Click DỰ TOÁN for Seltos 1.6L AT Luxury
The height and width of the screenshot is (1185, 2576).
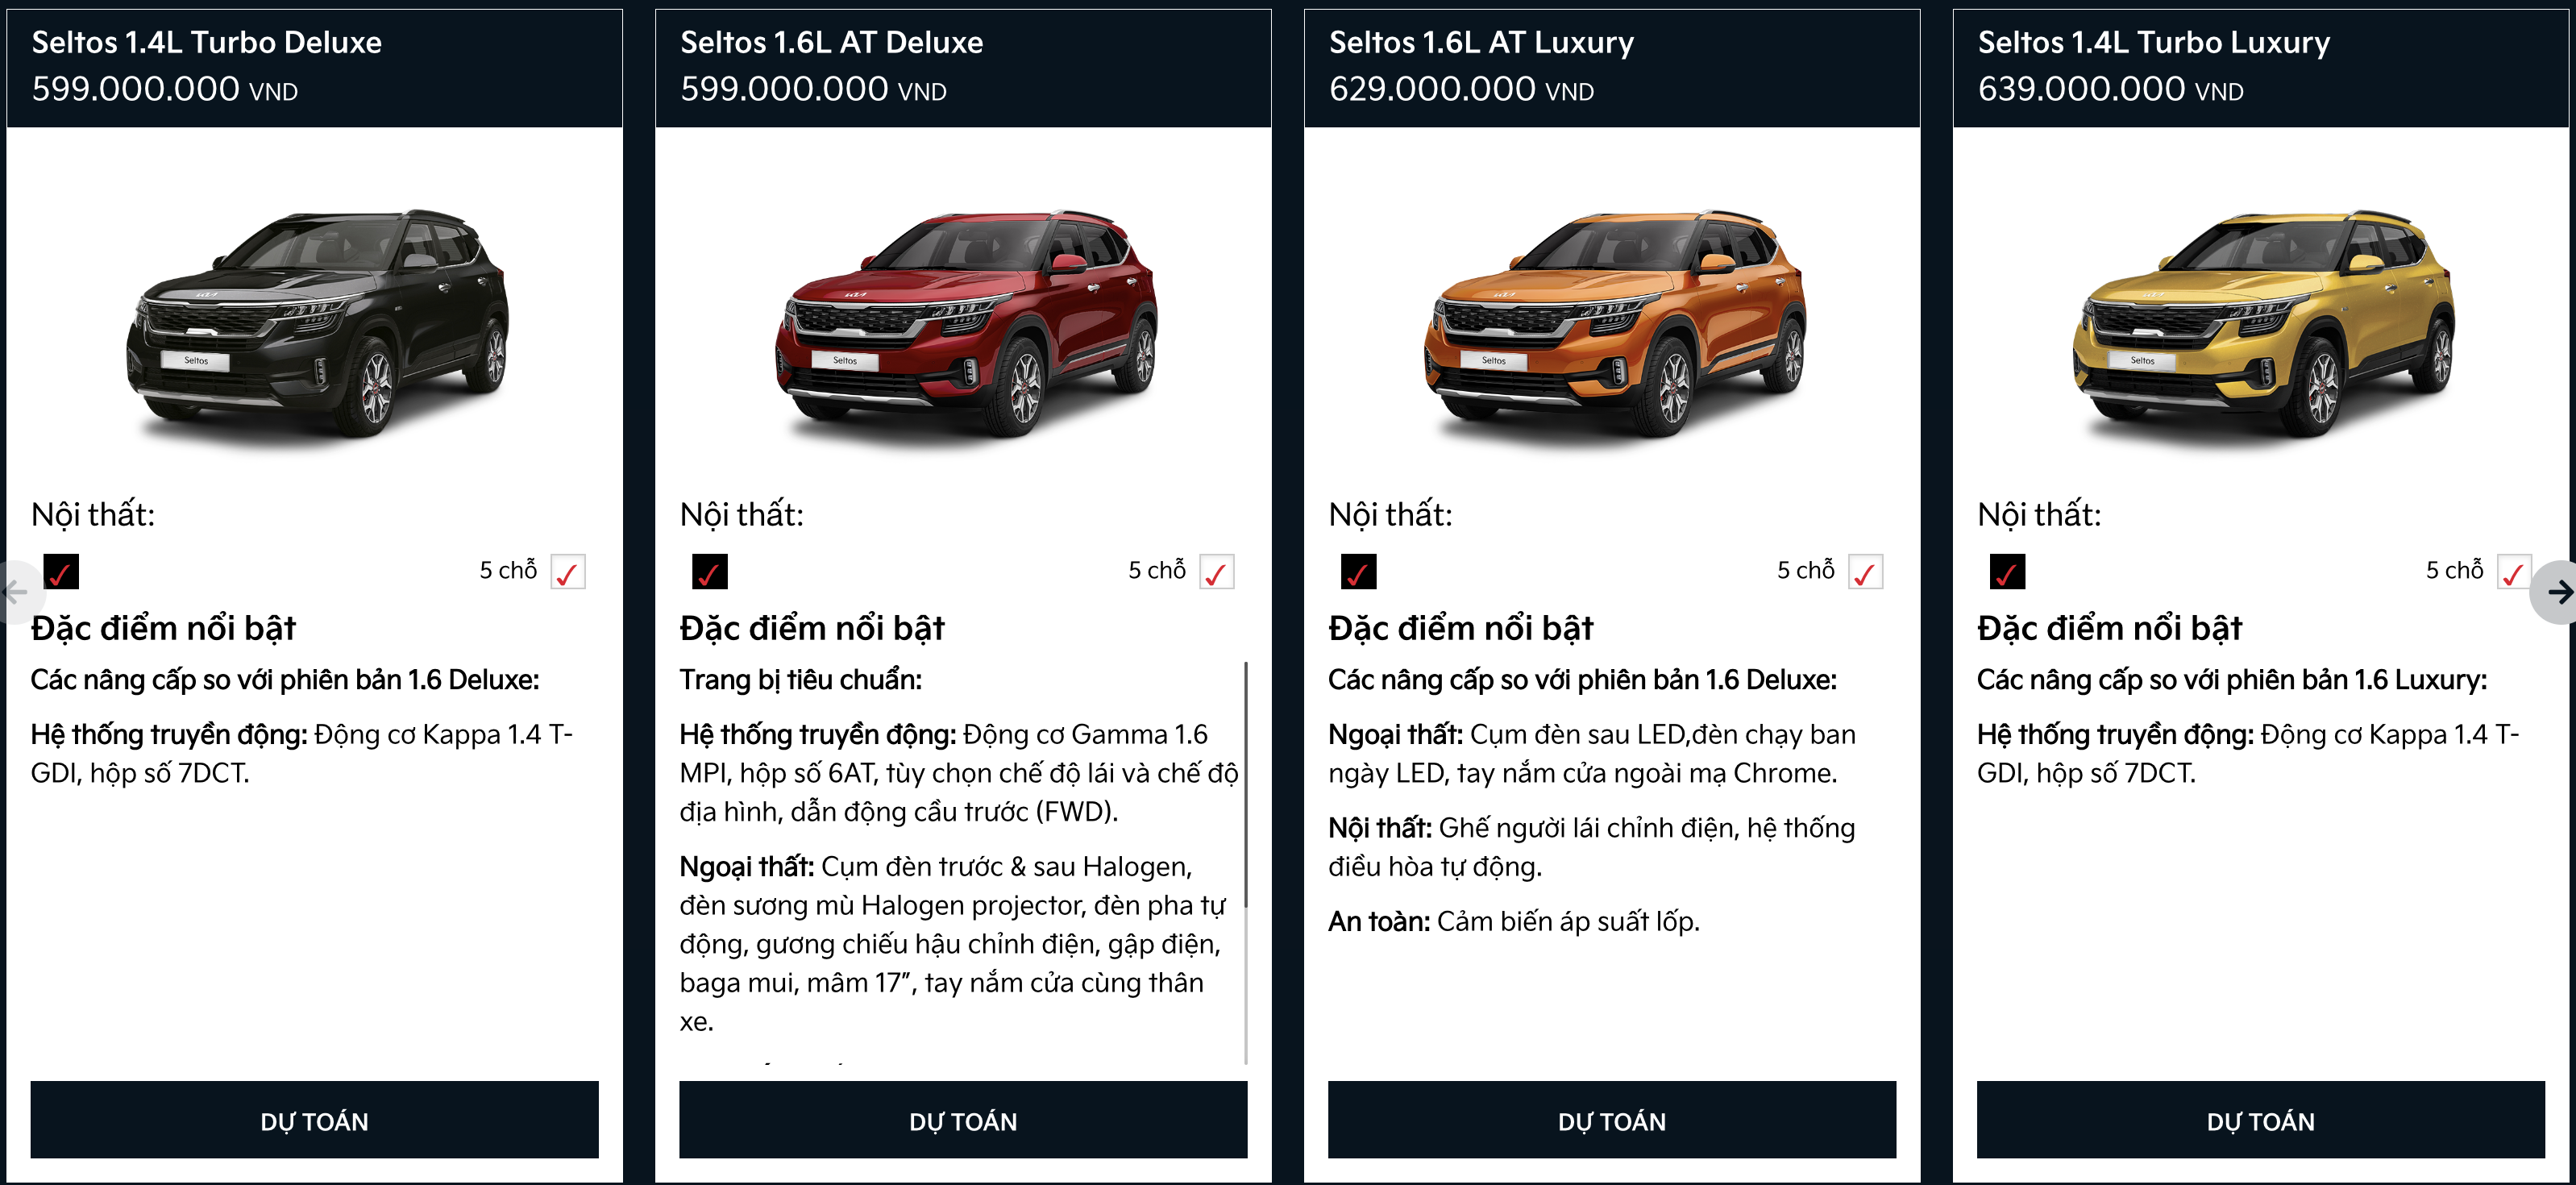[1612, 1120]
